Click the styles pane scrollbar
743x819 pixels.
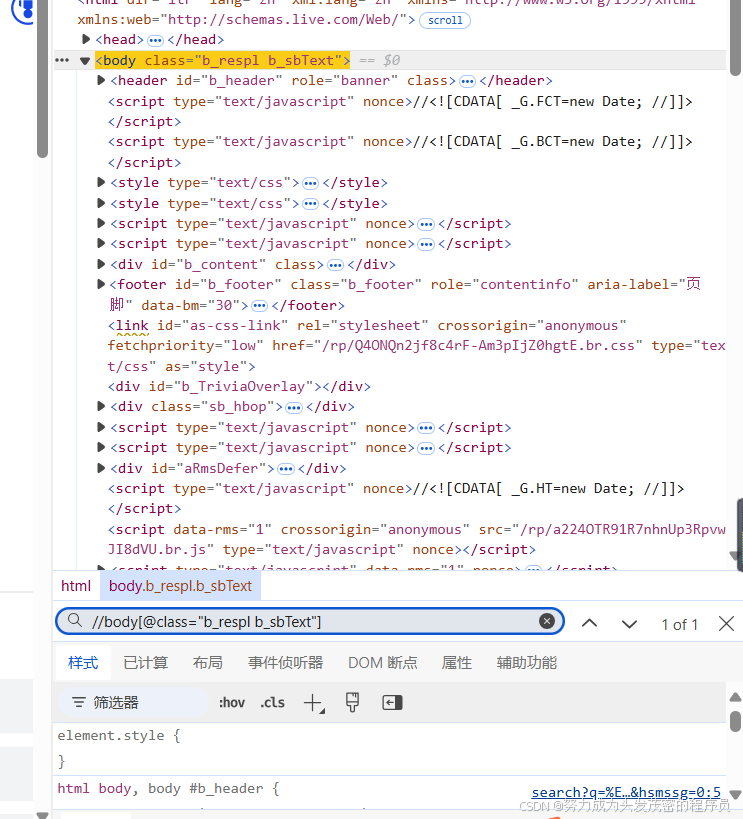tap(735, 721)
